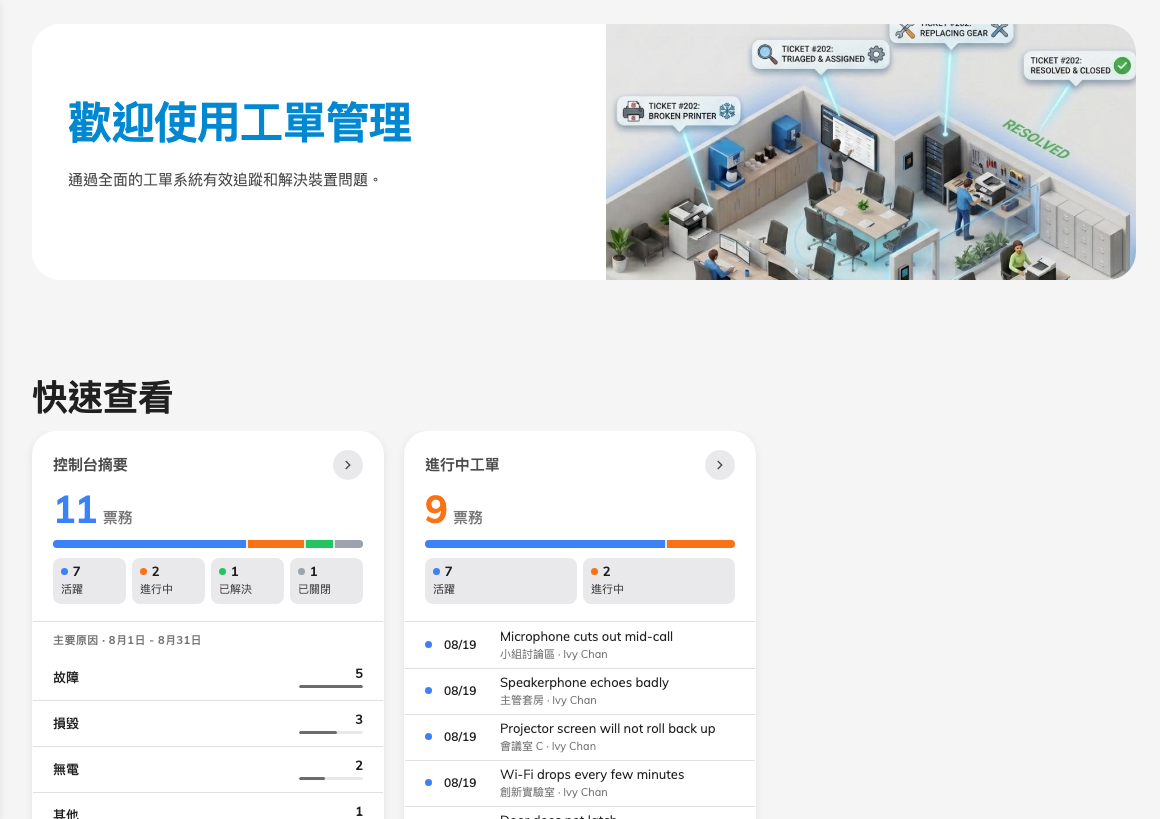The width and height of the screenshot is (1160, 819).
Task: Open ticket Wi-Fi drops every few minutes
Action: pos(580,783)
